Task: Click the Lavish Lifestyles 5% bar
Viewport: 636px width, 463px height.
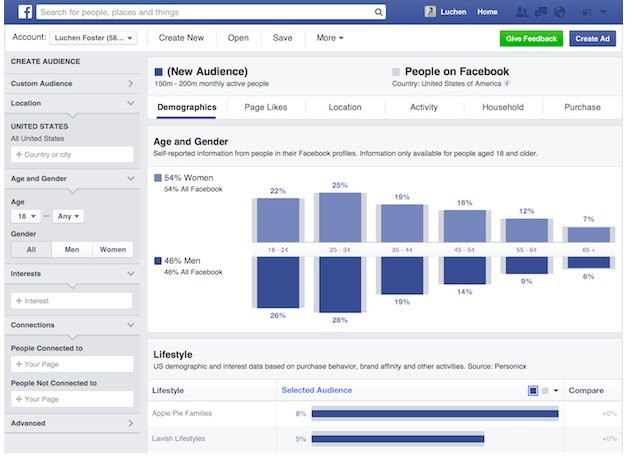Action: [x=398, y=439]
